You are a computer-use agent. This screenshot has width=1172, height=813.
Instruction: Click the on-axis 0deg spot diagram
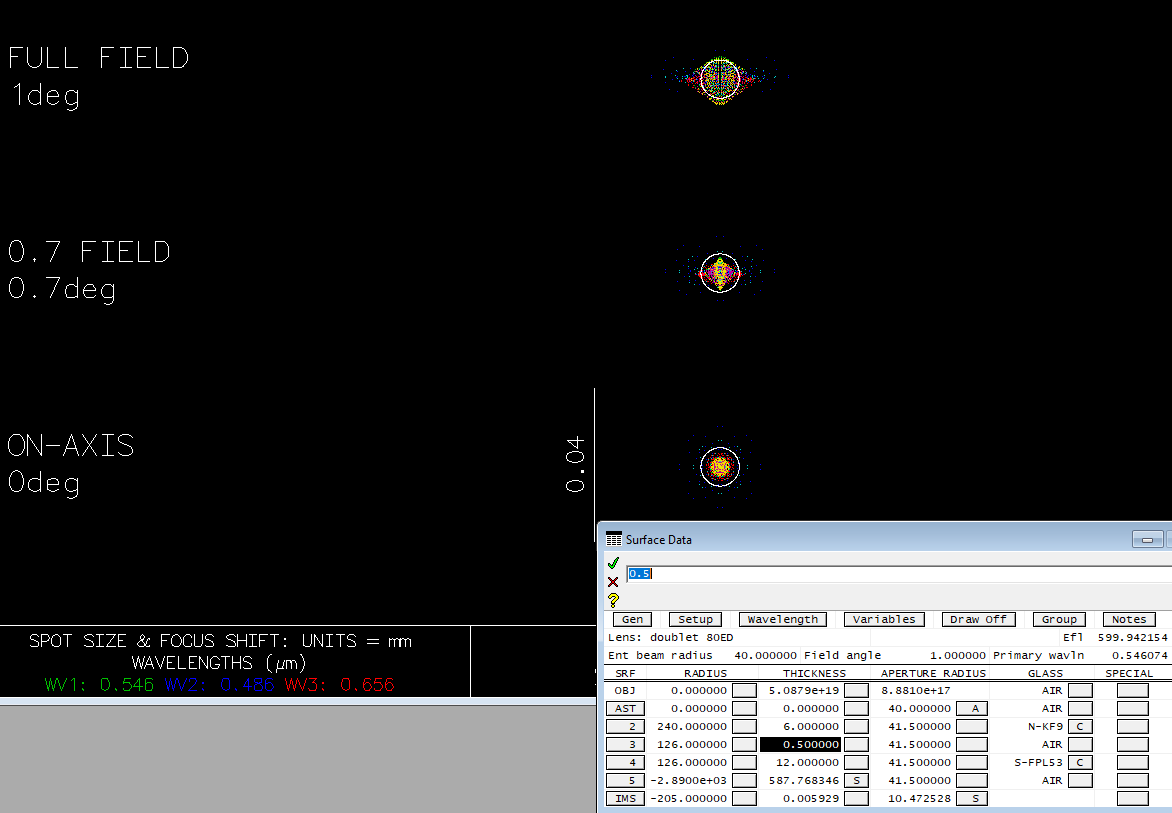point(720,466)
